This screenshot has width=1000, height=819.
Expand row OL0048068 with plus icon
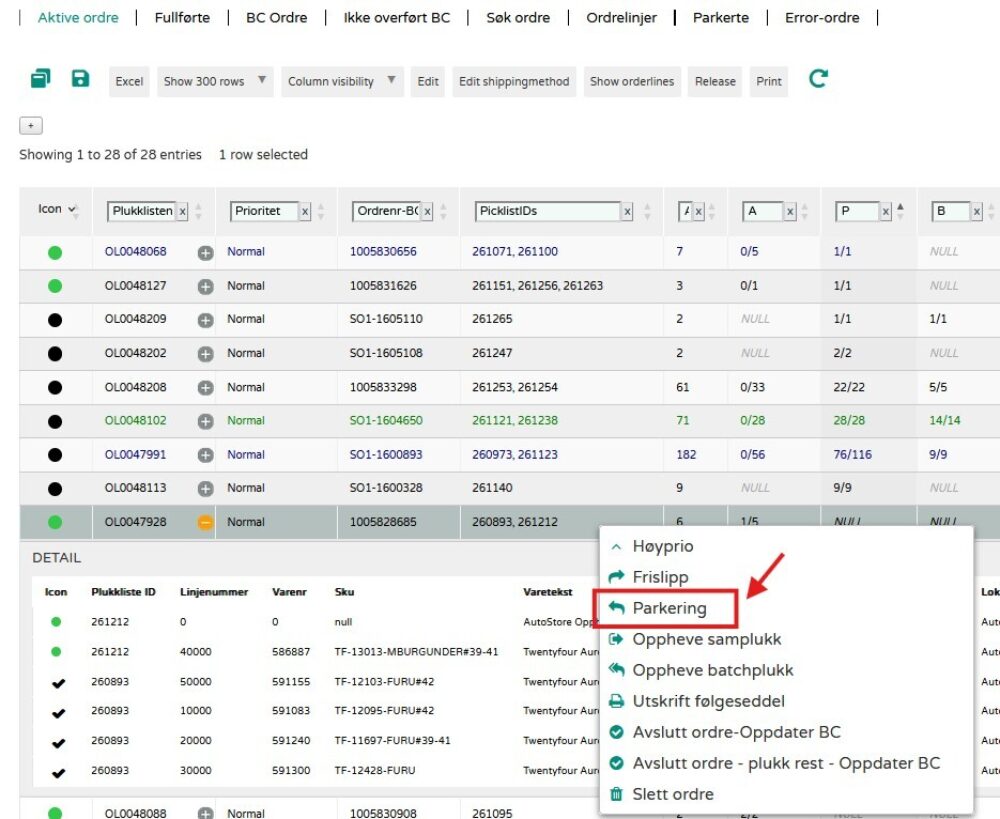click(205, 252)
